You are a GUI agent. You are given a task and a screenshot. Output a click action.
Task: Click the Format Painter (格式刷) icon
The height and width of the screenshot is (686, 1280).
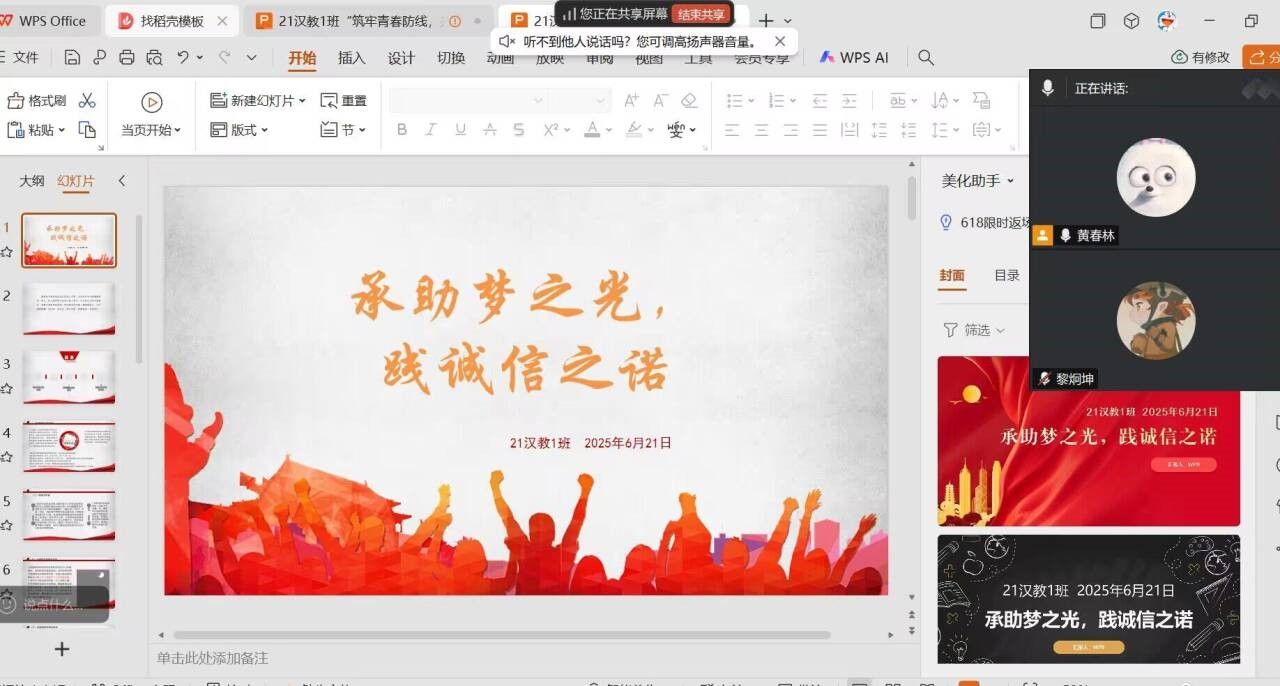click(x=16, y=101)
